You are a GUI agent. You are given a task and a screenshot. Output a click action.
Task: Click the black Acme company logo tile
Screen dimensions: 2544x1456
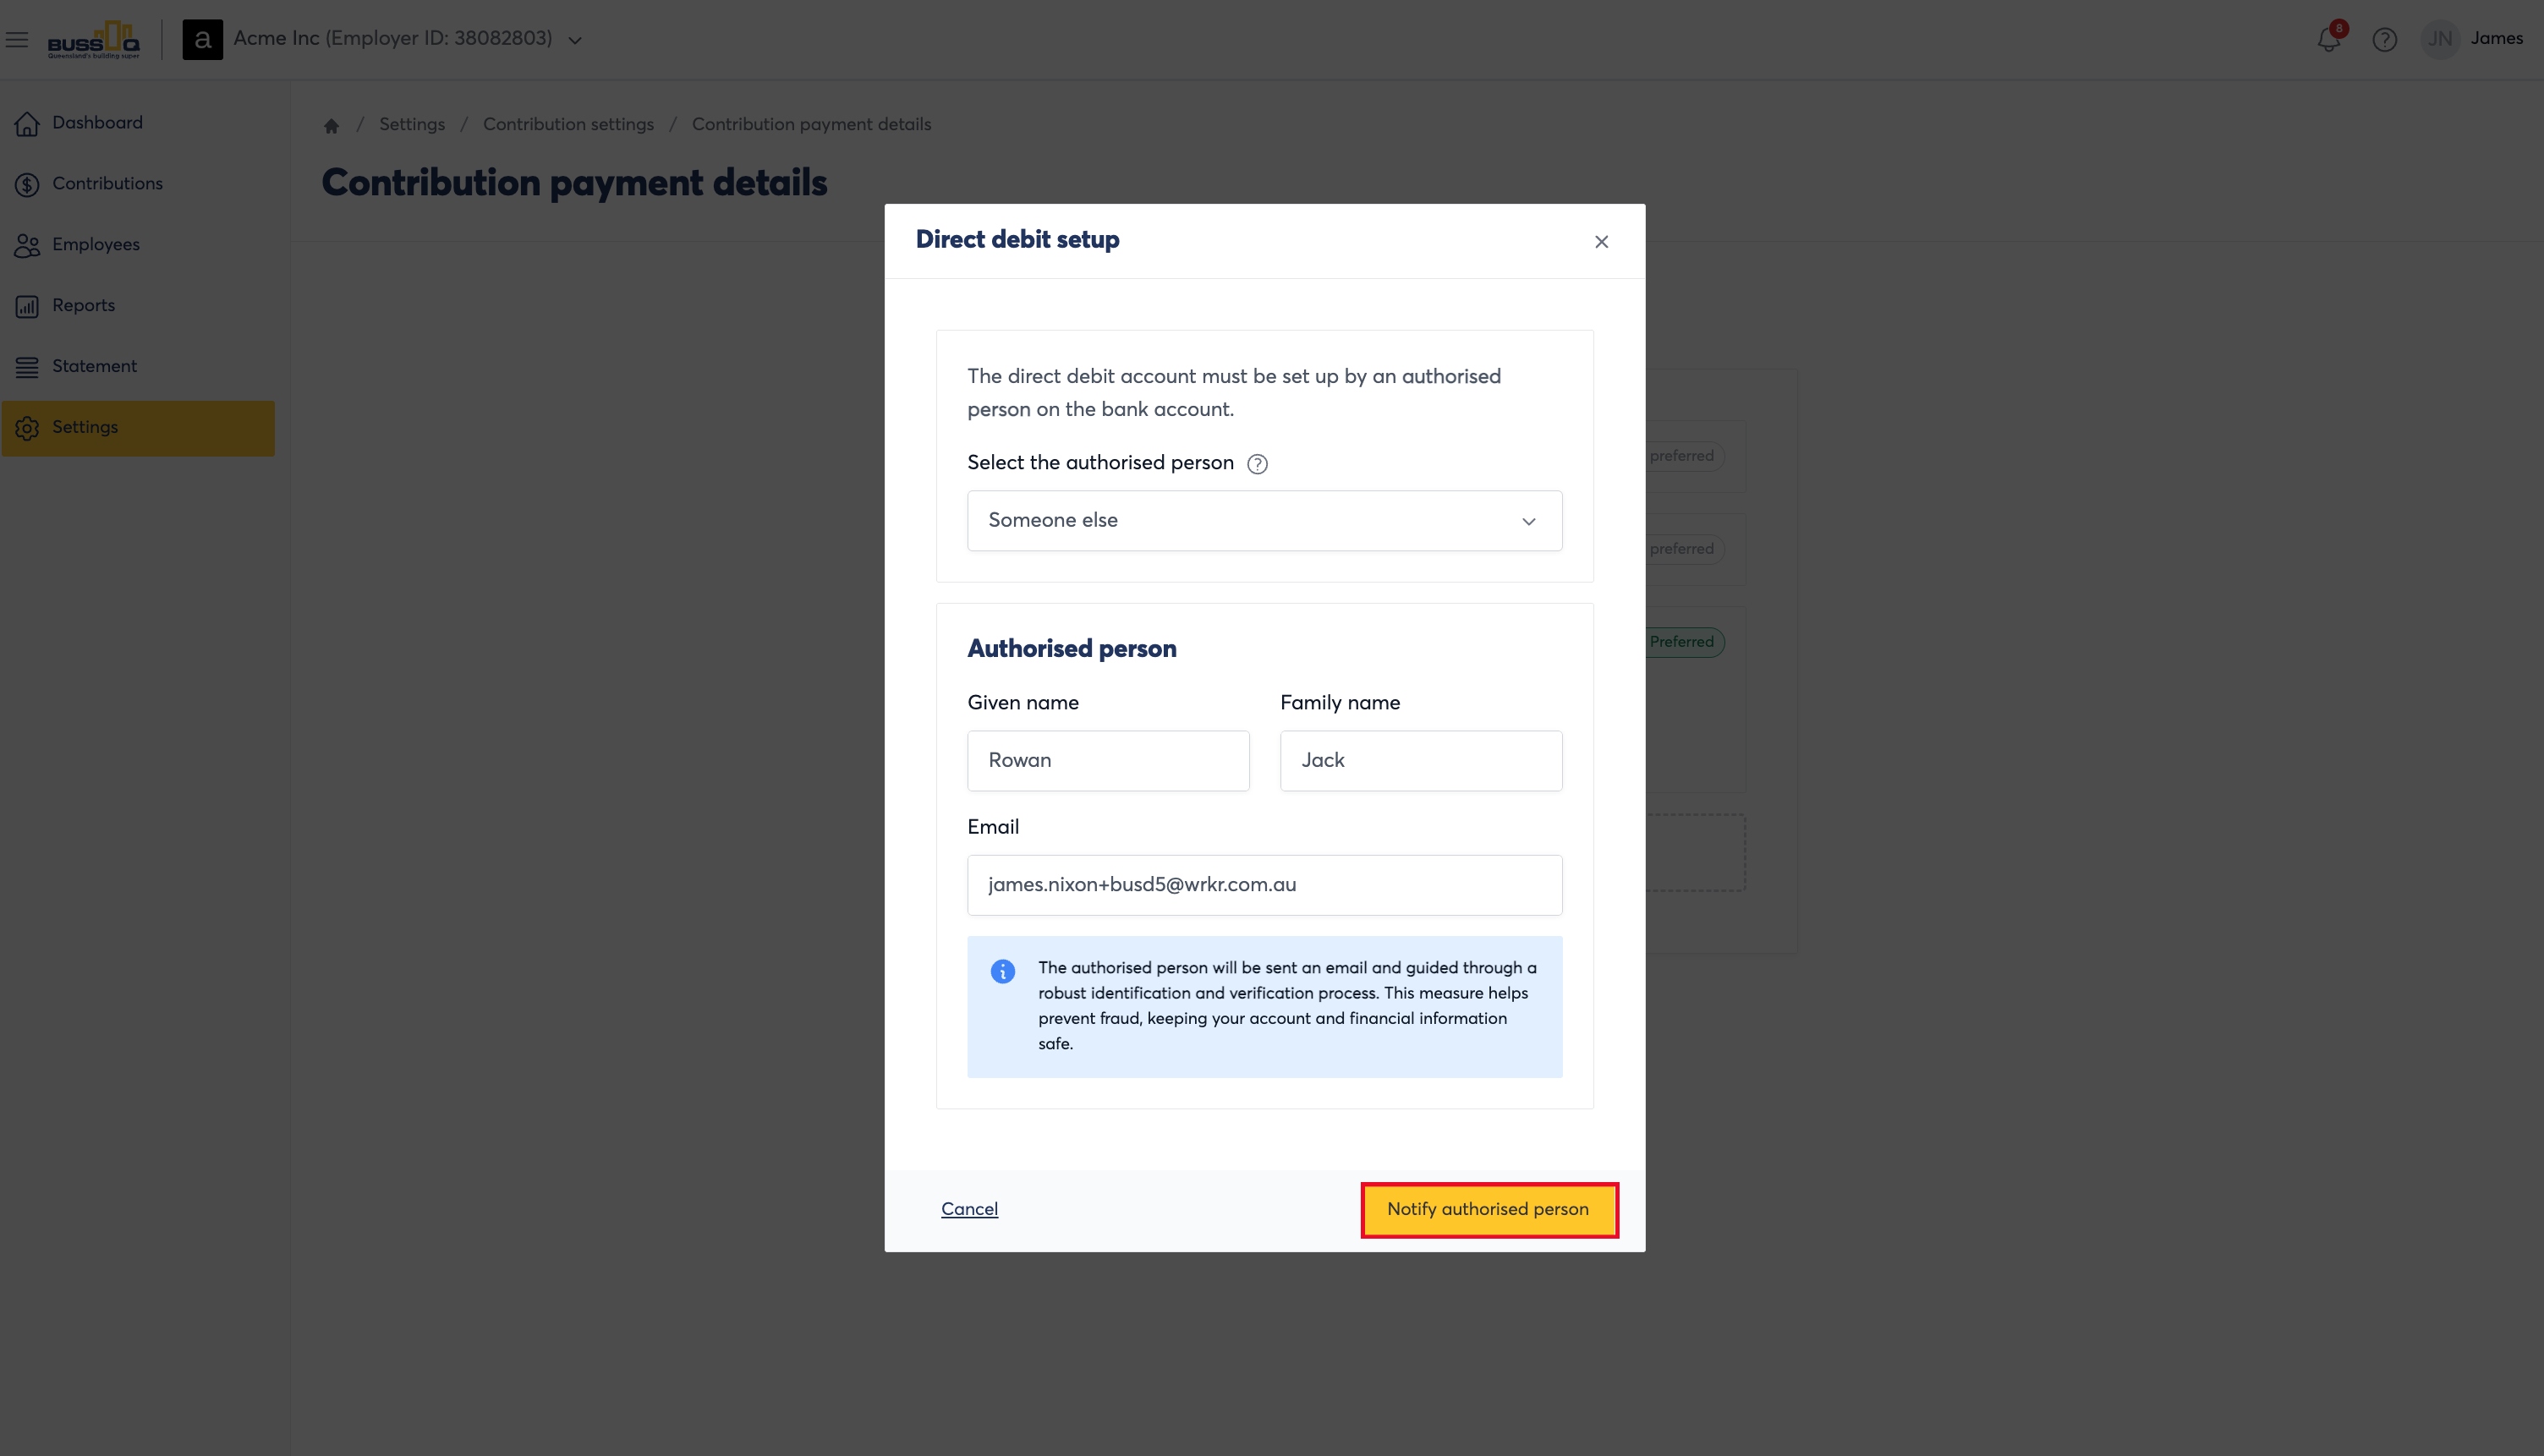(x=203, y=40)
